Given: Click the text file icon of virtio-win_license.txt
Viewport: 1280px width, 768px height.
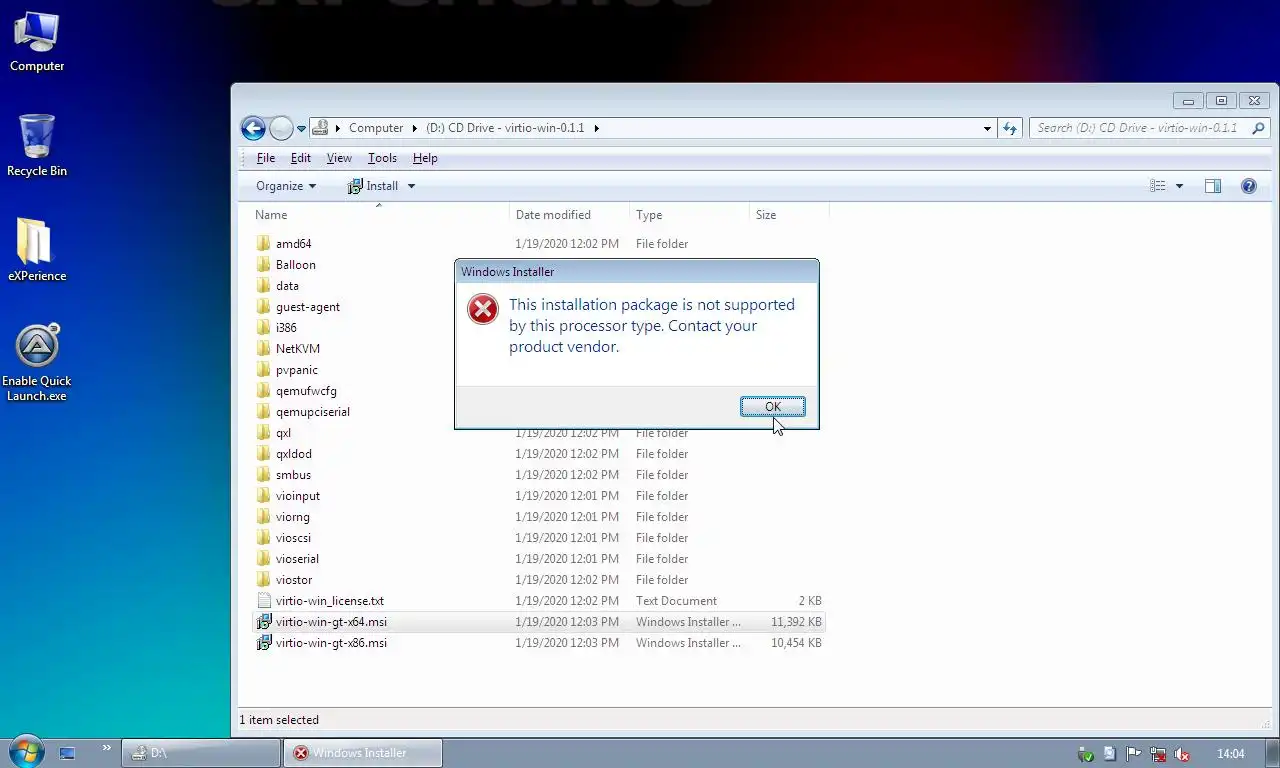Looking at the screenshot, I should click(264, 601).
